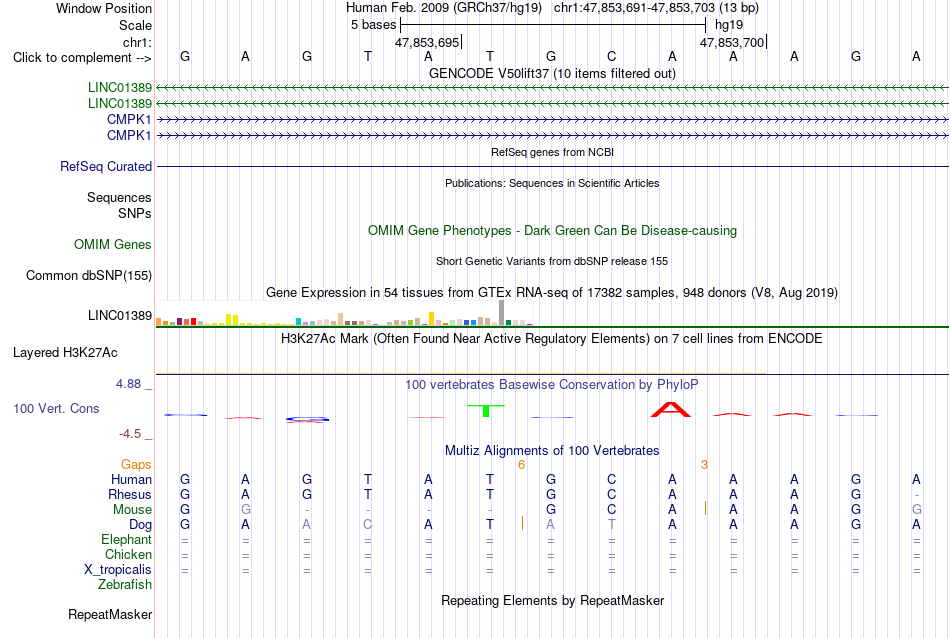The height and width of the screenshot is (638, 950).
Task: Open the '100 vertebrates Basewise Conservation by PhyloP' title
Action: tap(552, 385)
